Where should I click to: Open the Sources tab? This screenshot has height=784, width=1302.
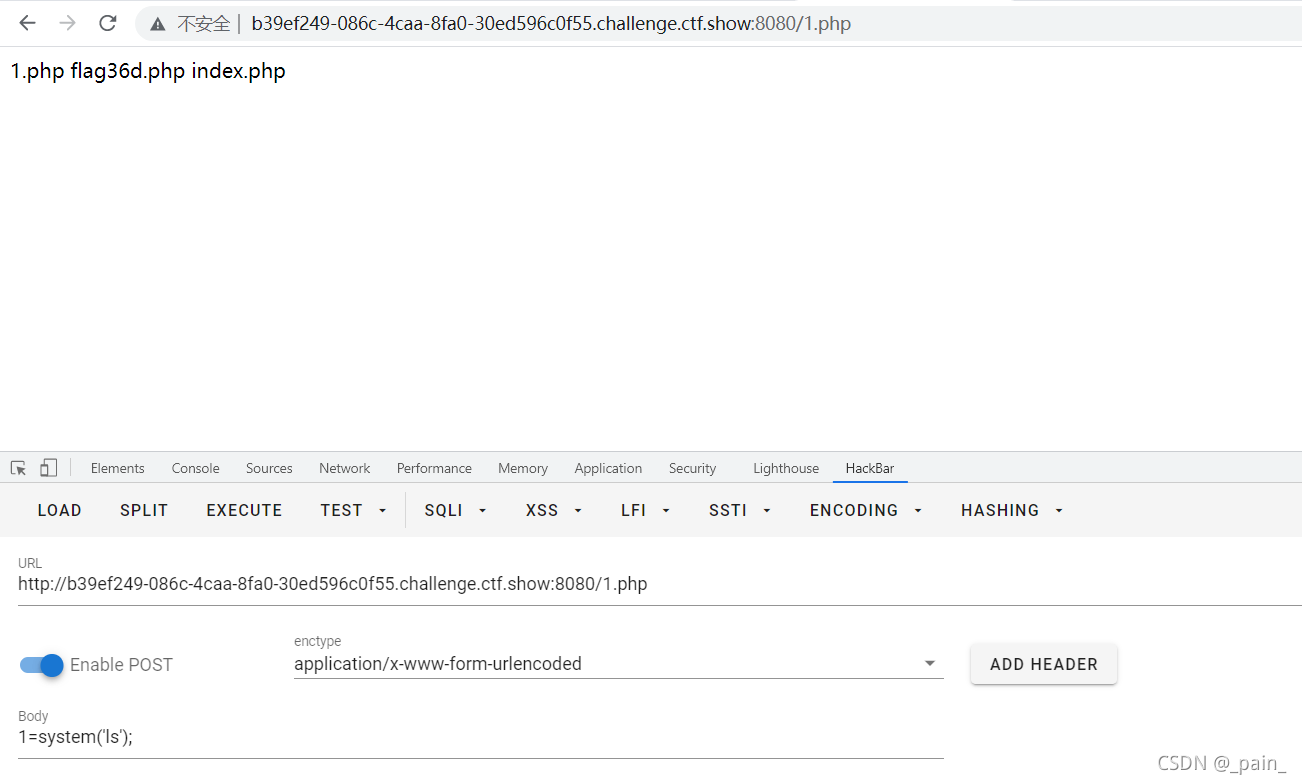[x=269, y=468]
